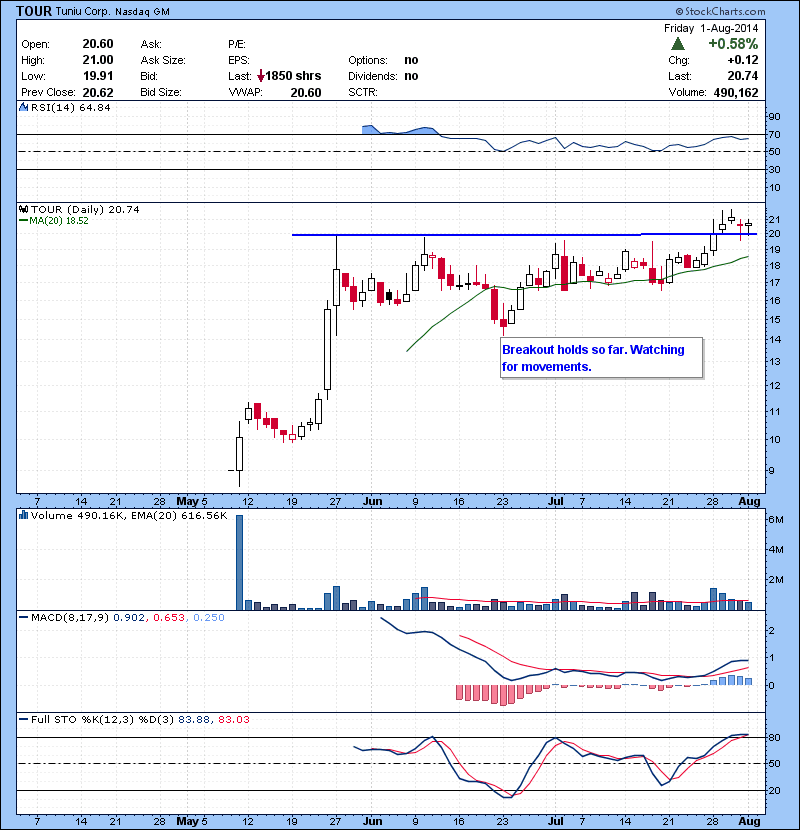The width and height of the screenshot is (800, 830).
Task: Click the Open value 20.60
Action: click(98, 44)
